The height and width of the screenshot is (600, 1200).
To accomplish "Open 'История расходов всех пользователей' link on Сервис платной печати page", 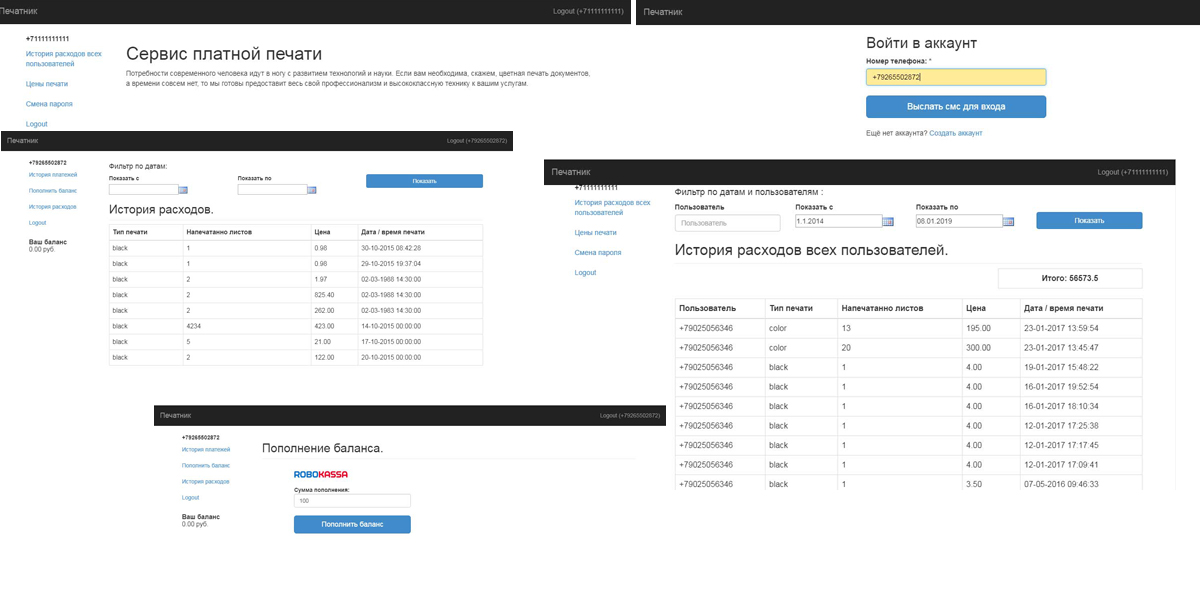I will 64,58.
